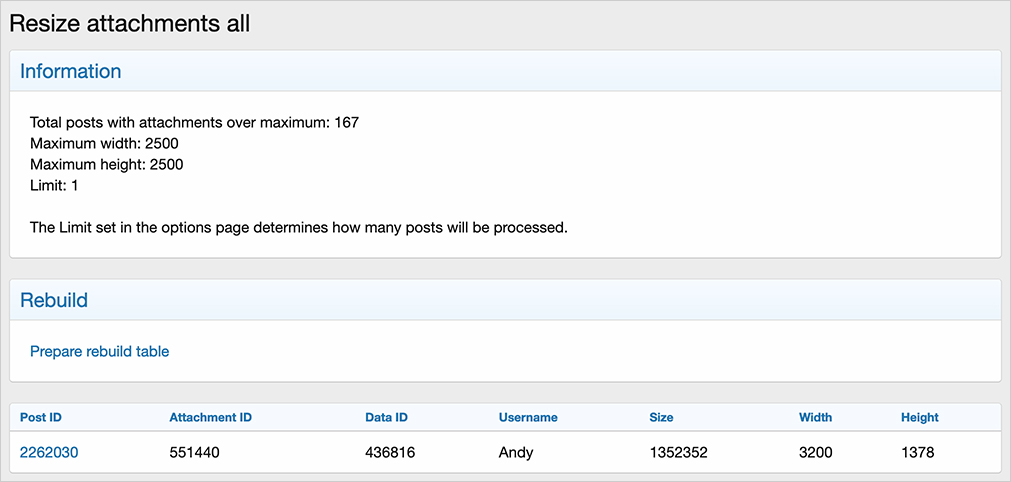The height and width of the screenshot is (482, 1011).
Task: Click the Total posts with attachments line
Action: point(194,122)
